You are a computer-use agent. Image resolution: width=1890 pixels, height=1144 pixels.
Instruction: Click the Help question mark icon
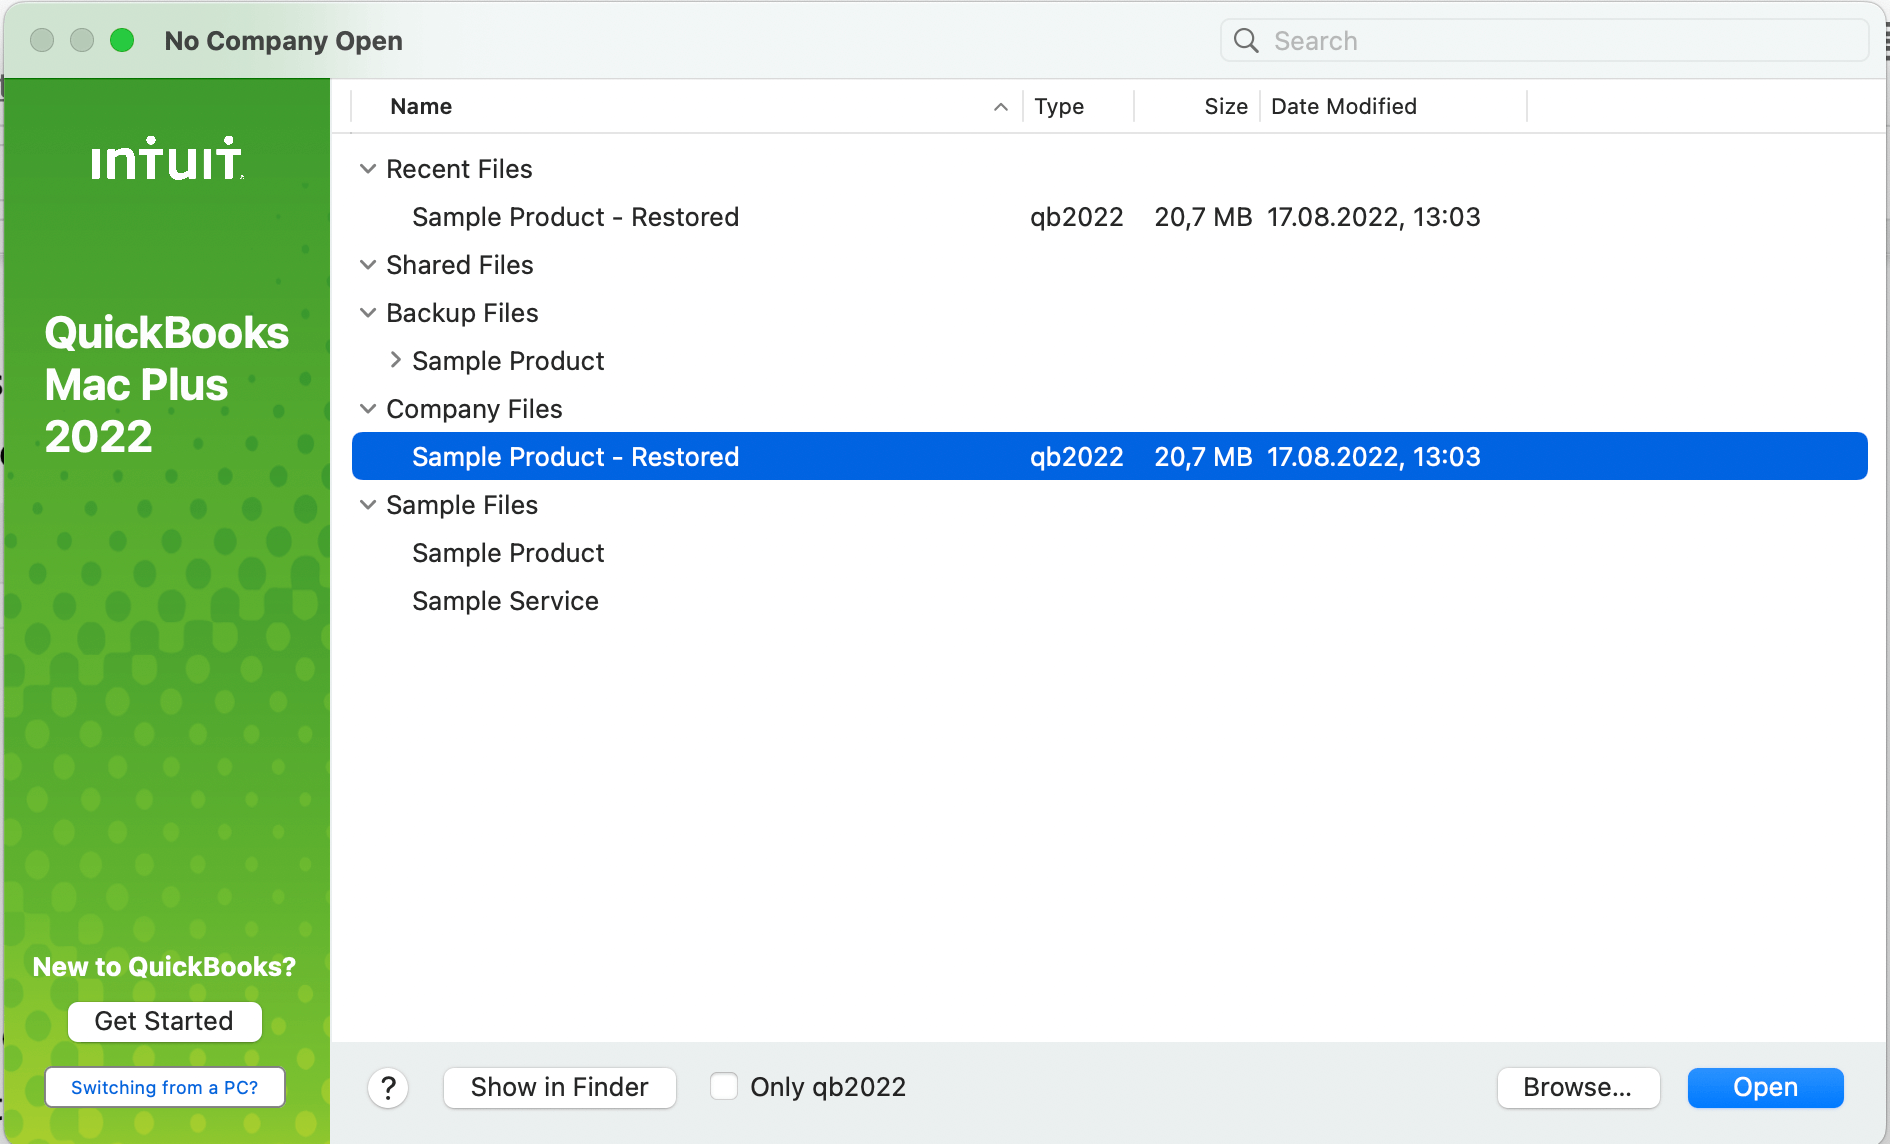(x=388, y=1087)
